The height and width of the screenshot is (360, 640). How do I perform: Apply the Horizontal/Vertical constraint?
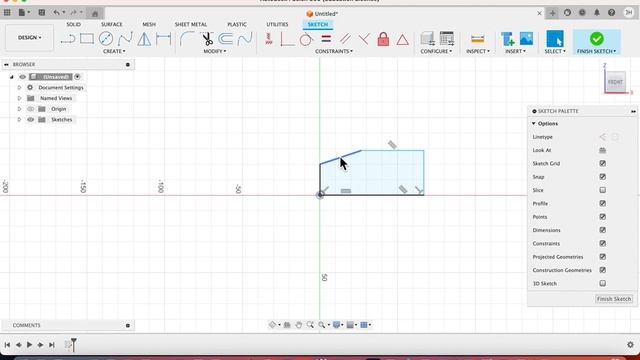tap(269, 39)
